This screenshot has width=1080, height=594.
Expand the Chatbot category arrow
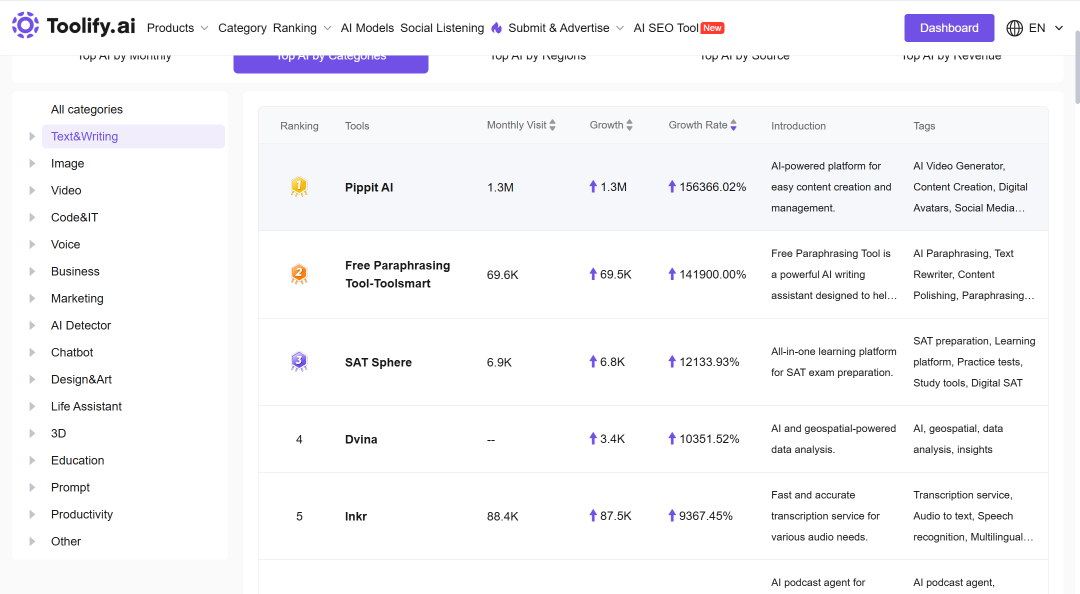coord(32,352)
